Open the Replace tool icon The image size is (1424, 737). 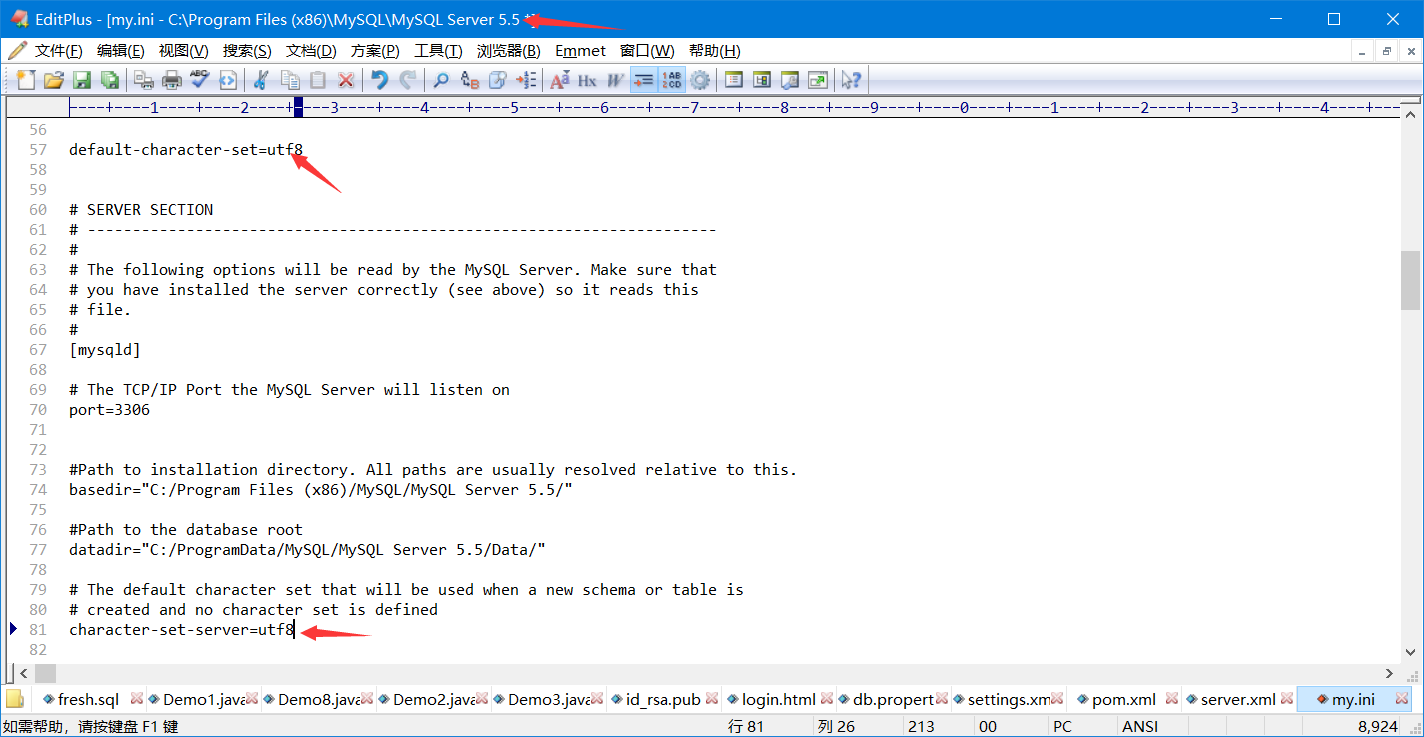[x=469, y=80]
